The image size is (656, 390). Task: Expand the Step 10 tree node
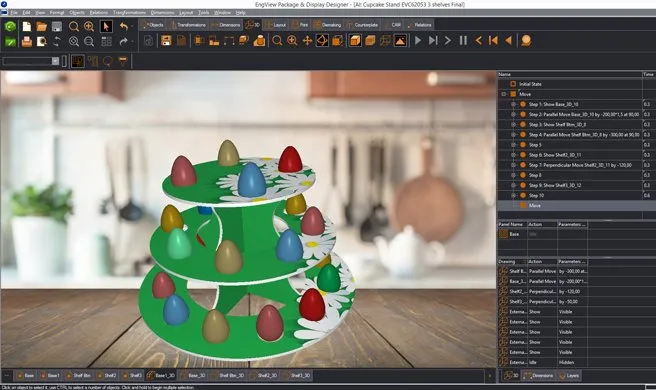[513, 195]
